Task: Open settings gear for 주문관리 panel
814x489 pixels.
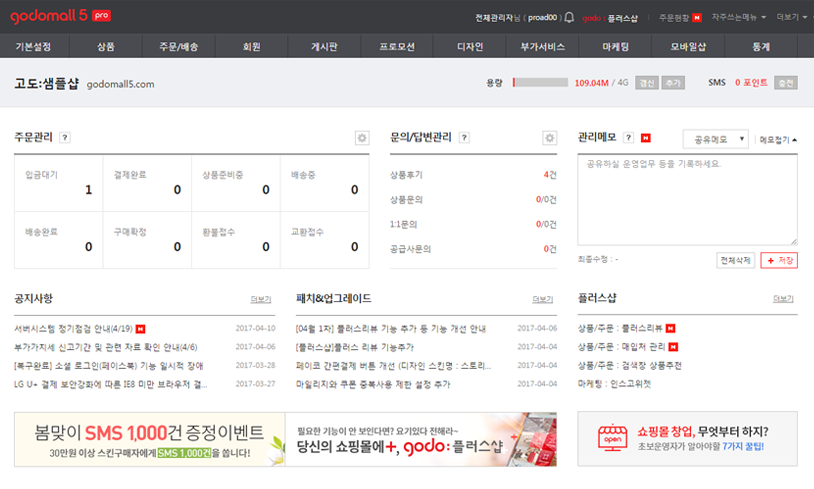Action: [362, 138]
